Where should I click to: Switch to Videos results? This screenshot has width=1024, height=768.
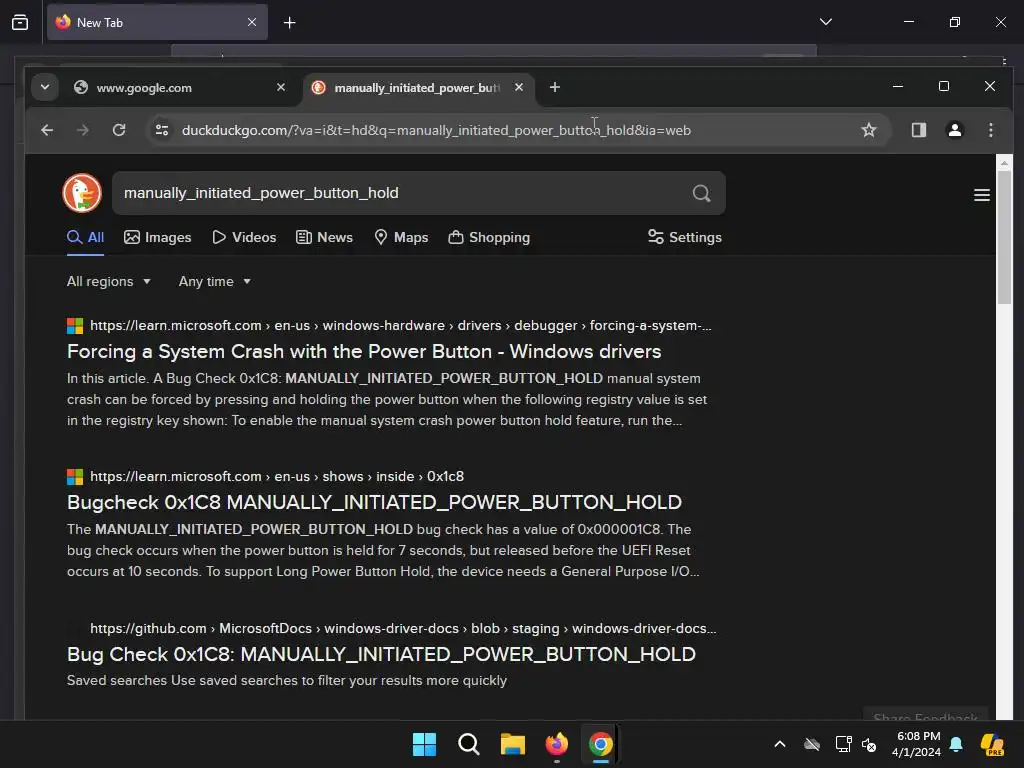click(244, 237)
